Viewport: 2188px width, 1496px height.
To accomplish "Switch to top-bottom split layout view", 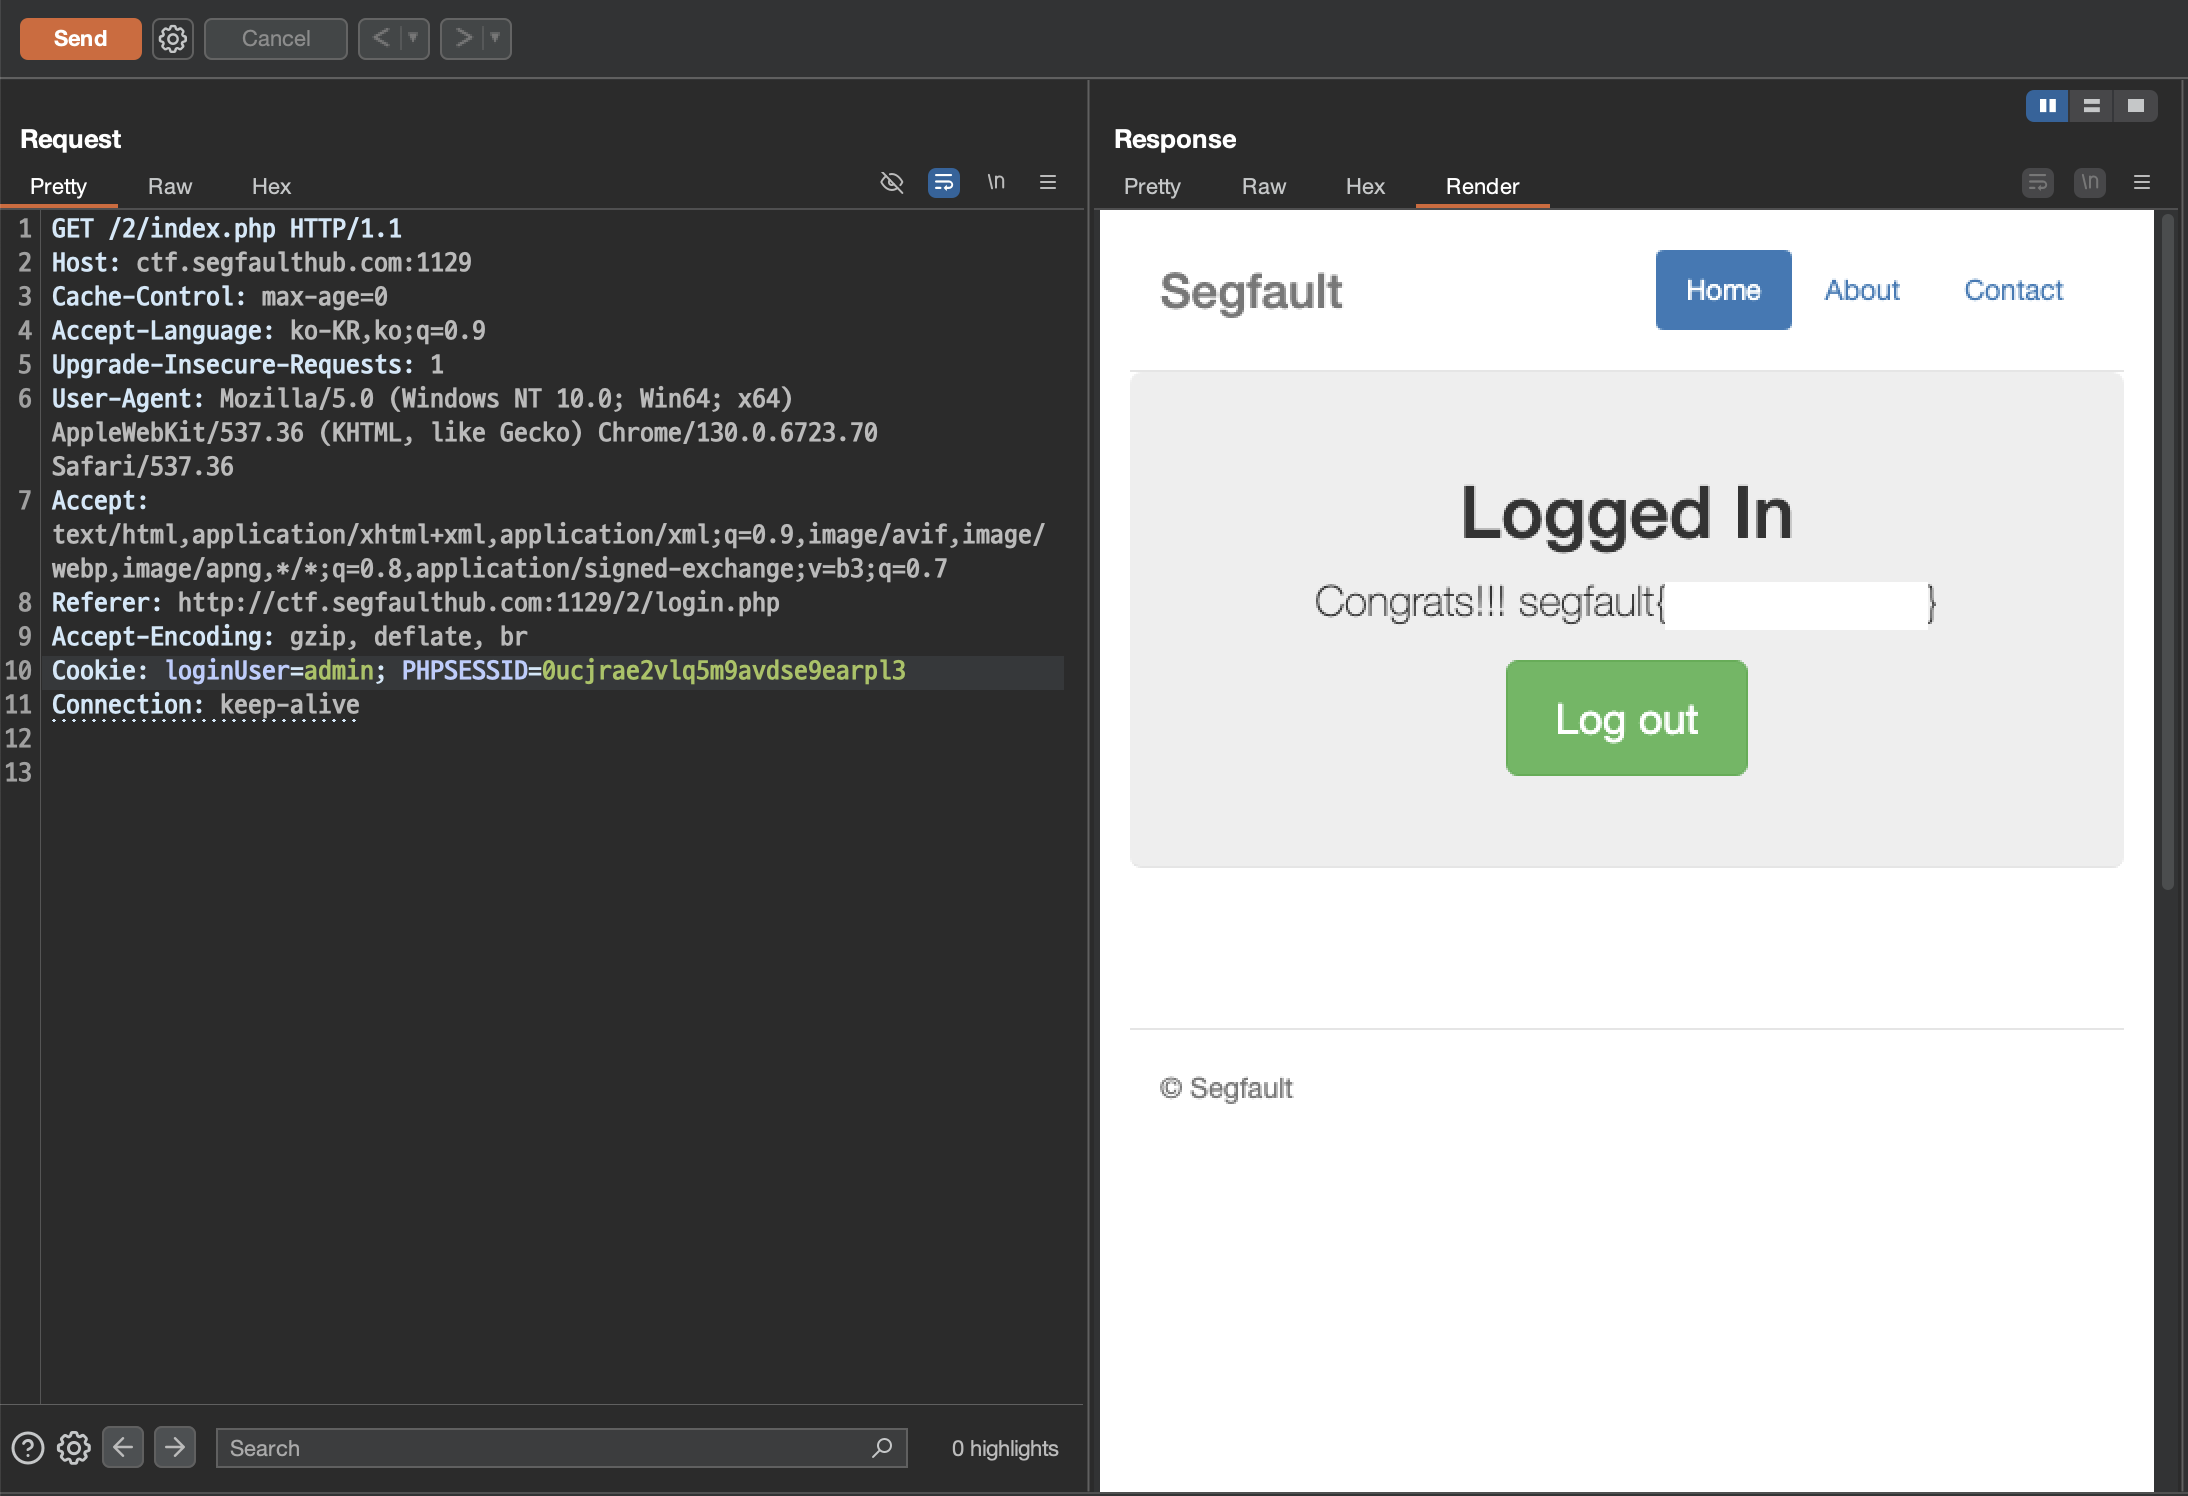I will click(2091, 105).
